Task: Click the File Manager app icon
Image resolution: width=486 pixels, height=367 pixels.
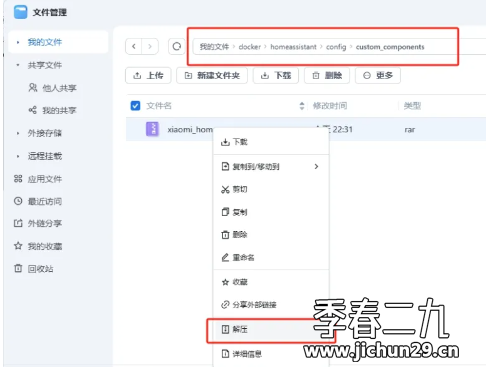Action: [x=21, y=12]
